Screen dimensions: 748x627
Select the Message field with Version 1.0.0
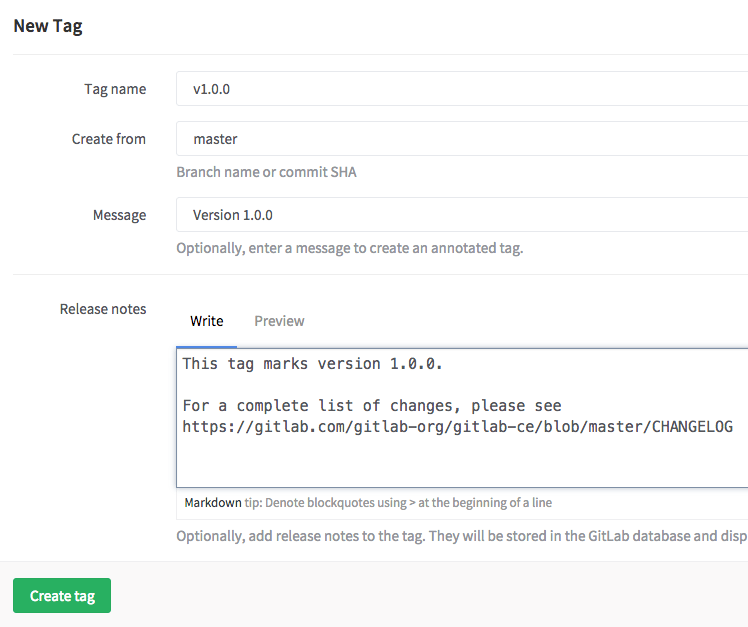click(460, 215)
